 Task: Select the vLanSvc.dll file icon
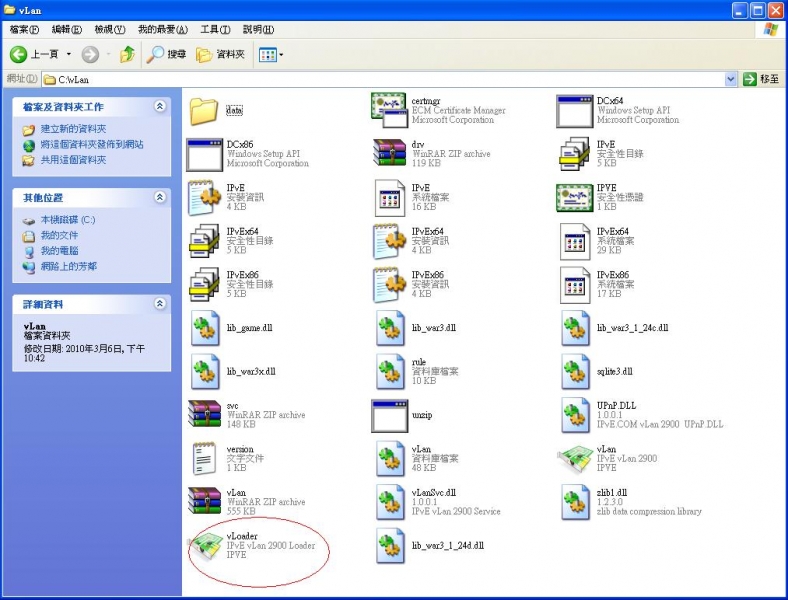(390, 502)
